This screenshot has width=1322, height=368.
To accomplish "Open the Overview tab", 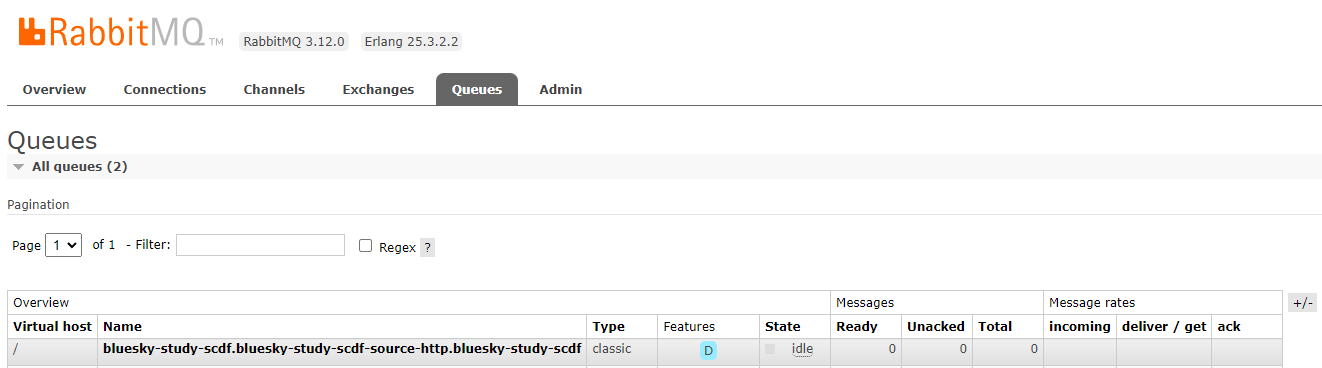I will (54, 89).
